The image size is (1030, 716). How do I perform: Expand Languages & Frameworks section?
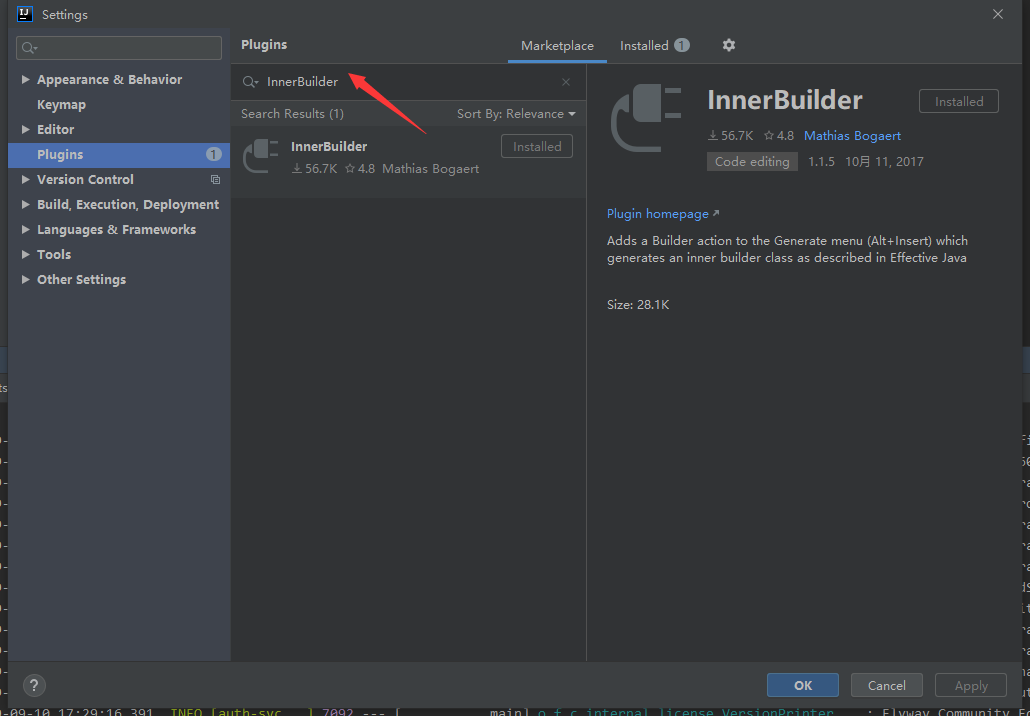coord(26,229)
